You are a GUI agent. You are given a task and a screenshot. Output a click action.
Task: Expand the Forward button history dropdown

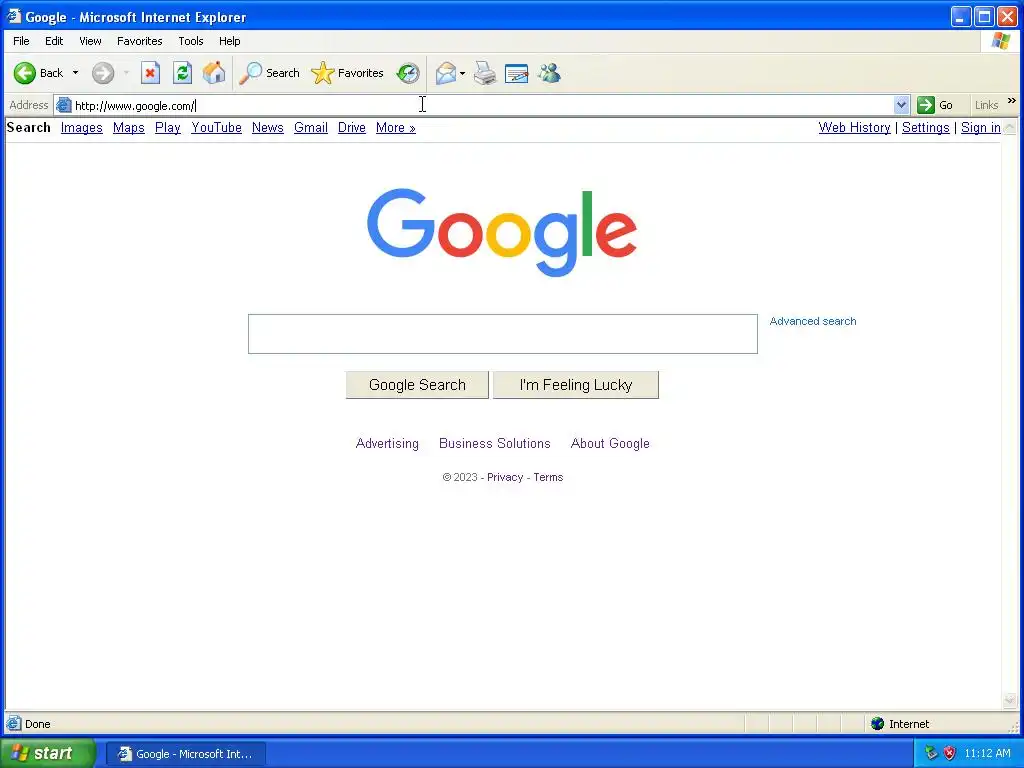(x=126, y=73)
